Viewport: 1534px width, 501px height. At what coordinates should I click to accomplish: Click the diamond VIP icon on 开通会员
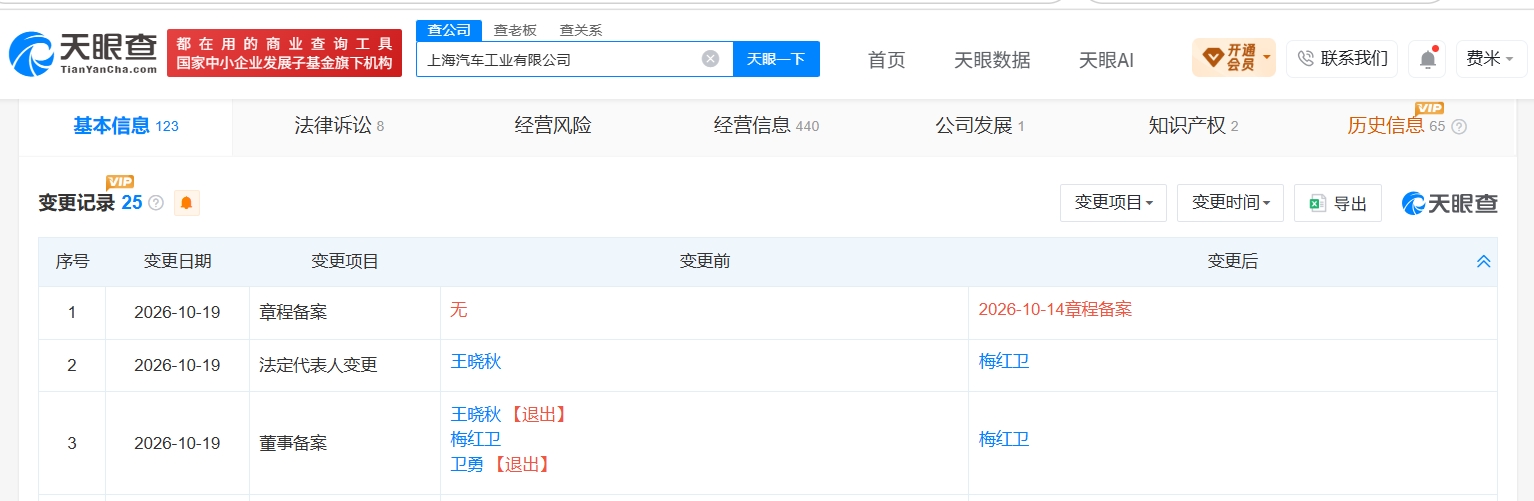pos(1211,58)
